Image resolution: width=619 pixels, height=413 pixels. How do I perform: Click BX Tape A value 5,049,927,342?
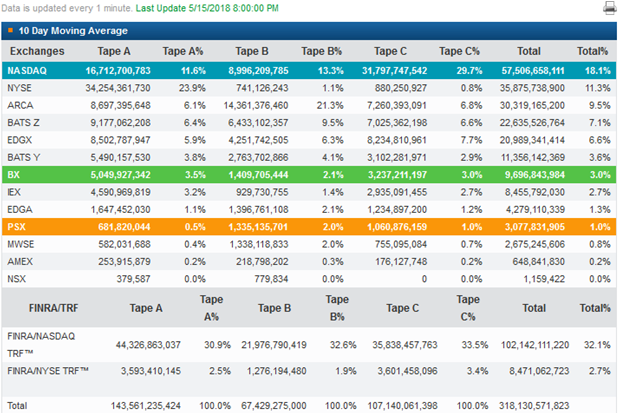pyautogui.click(x=120, y=175)
